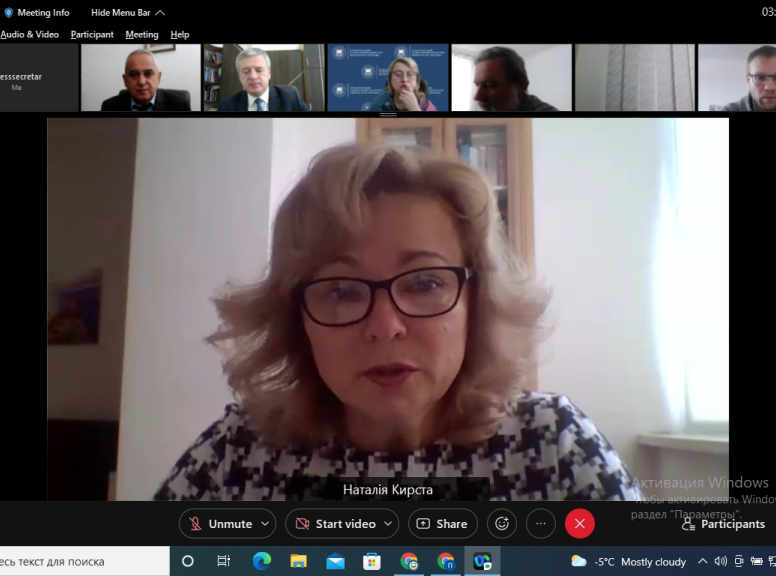Screen dimensions: 776x576
Task: Click the Share button
Action: 442,524
